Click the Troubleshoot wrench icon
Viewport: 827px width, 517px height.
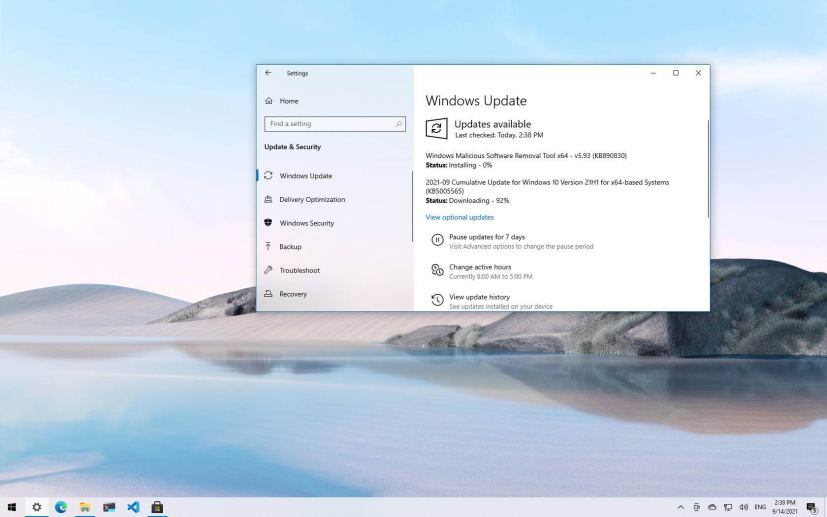pyautogui.click(x=268, y=270)
